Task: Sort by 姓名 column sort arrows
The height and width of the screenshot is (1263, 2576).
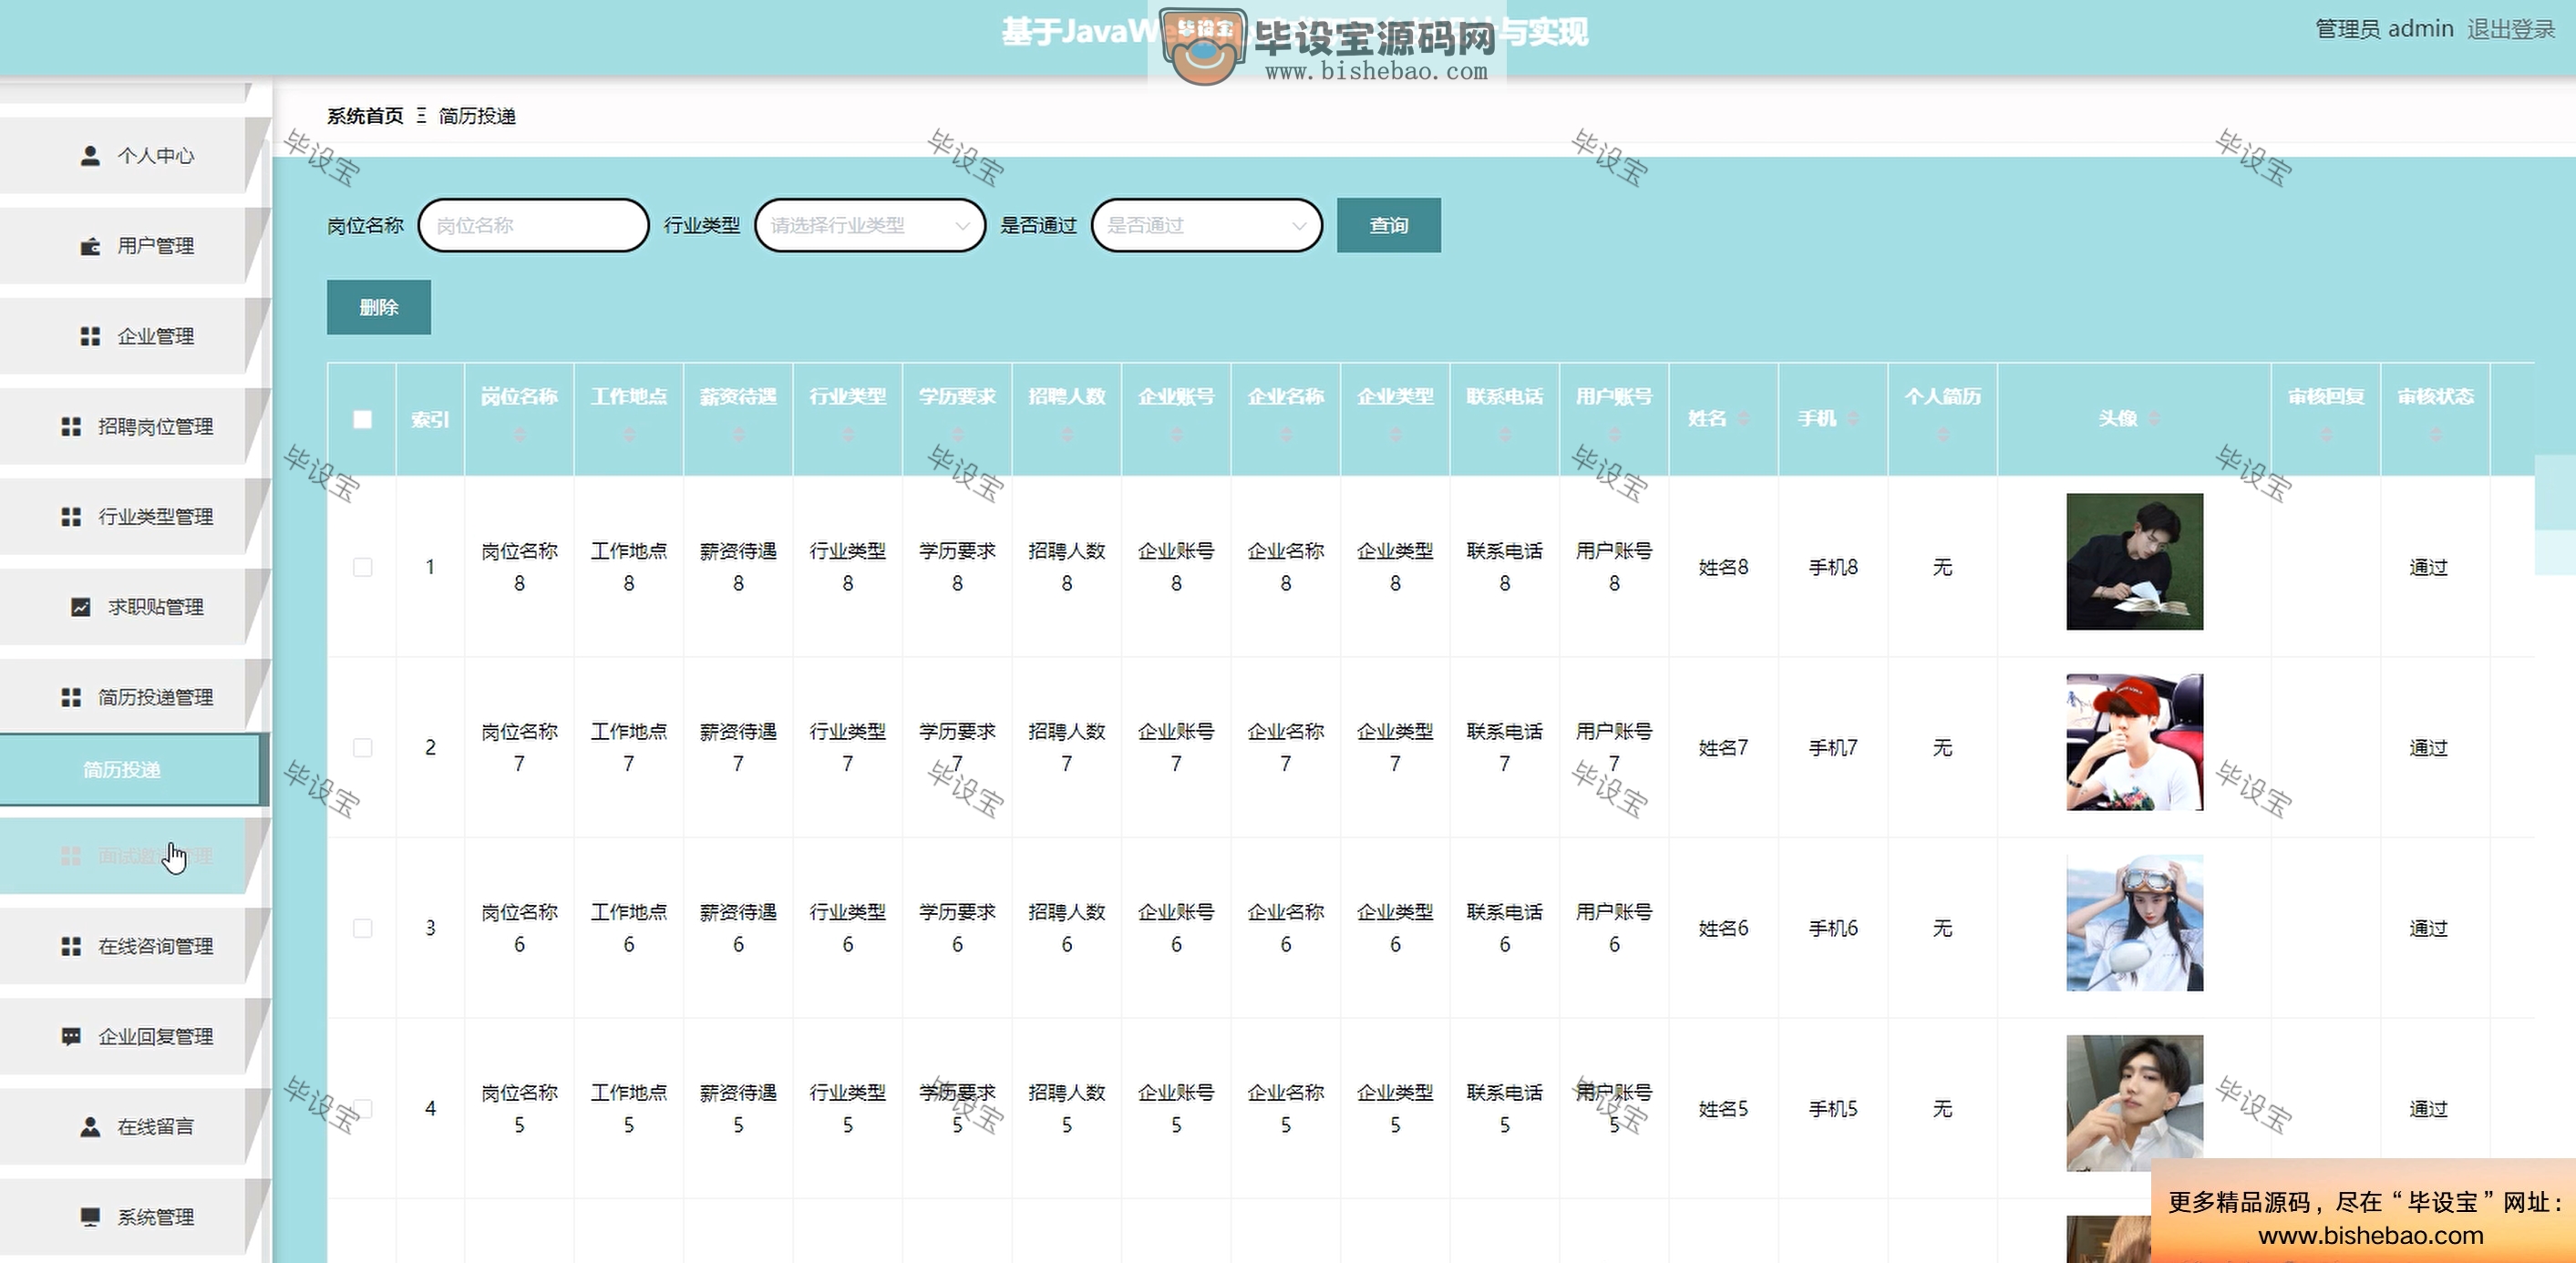Action: [1744, 418]
